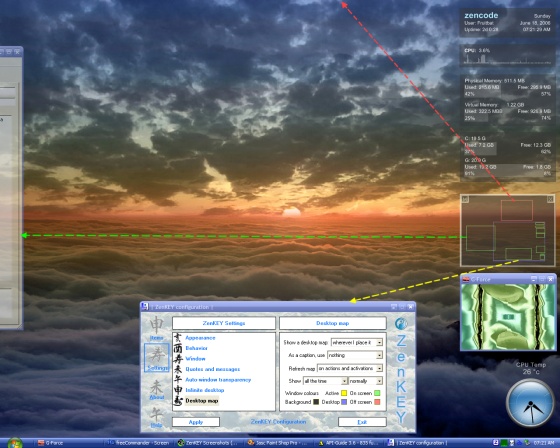Image resolution: width=560 pixels, height=448 pixels.
Task: Select the Settings kanji icon in sidebar
Action: (x=157, y=358)
